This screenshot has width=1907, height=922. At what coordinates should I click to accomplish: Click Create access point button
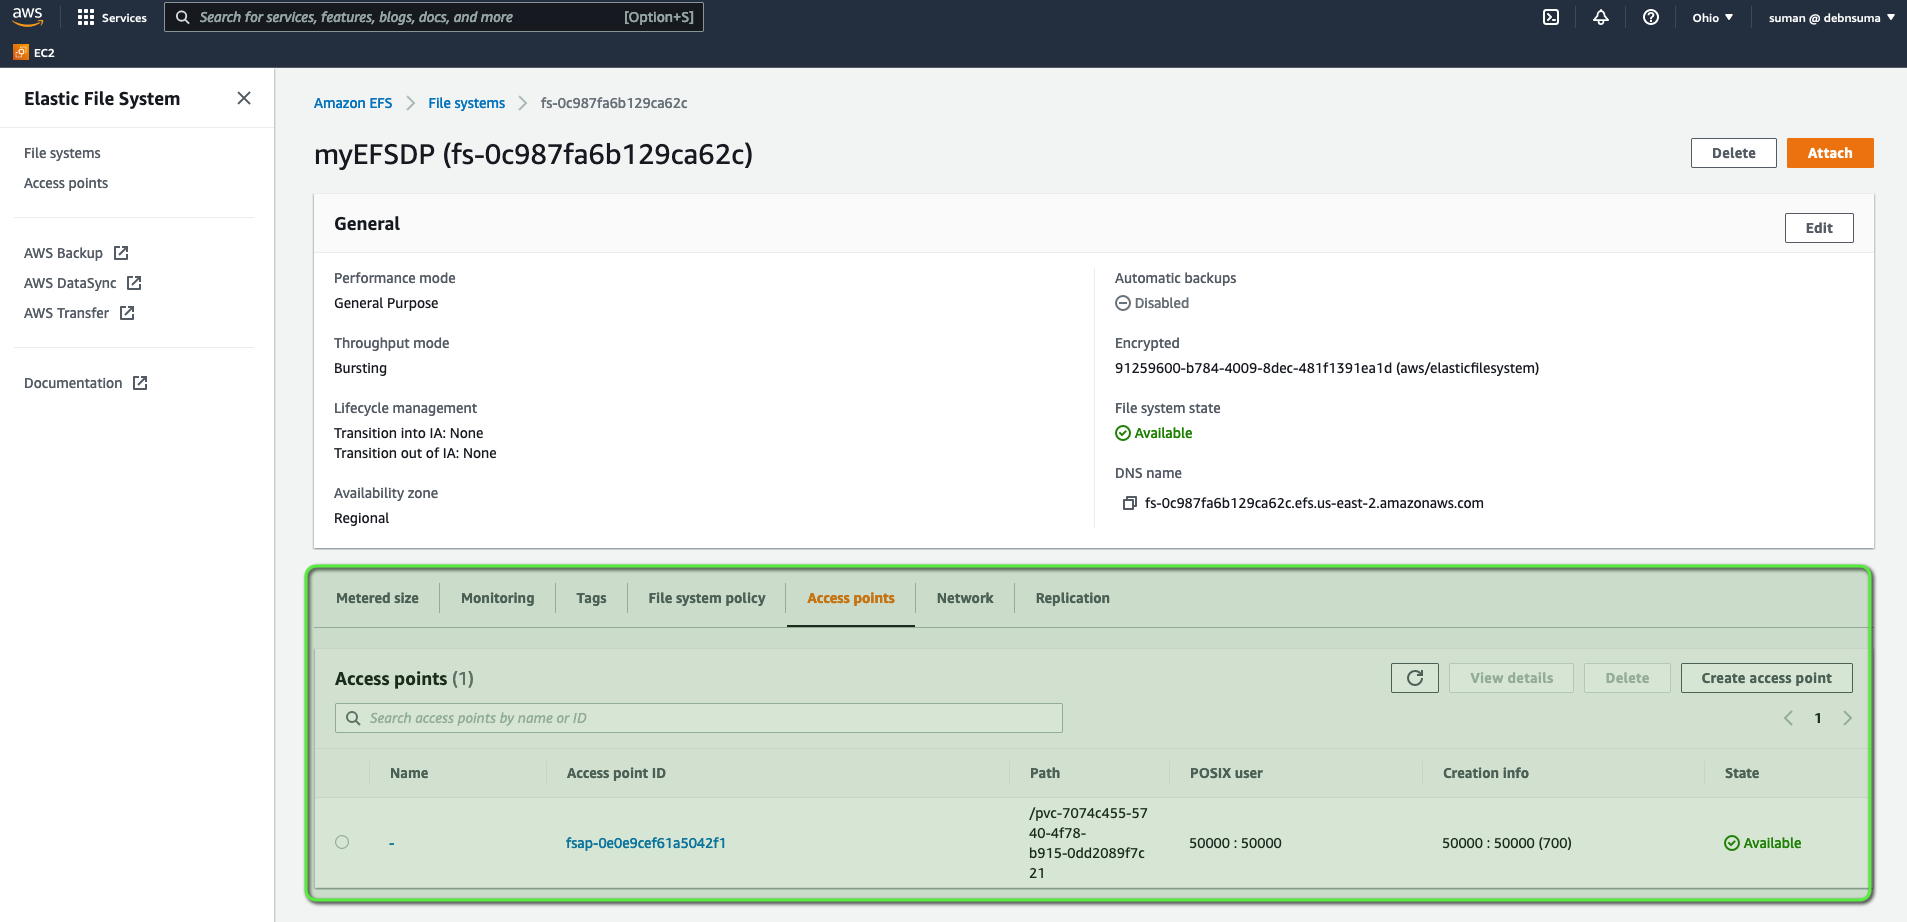pos(1767,678)
